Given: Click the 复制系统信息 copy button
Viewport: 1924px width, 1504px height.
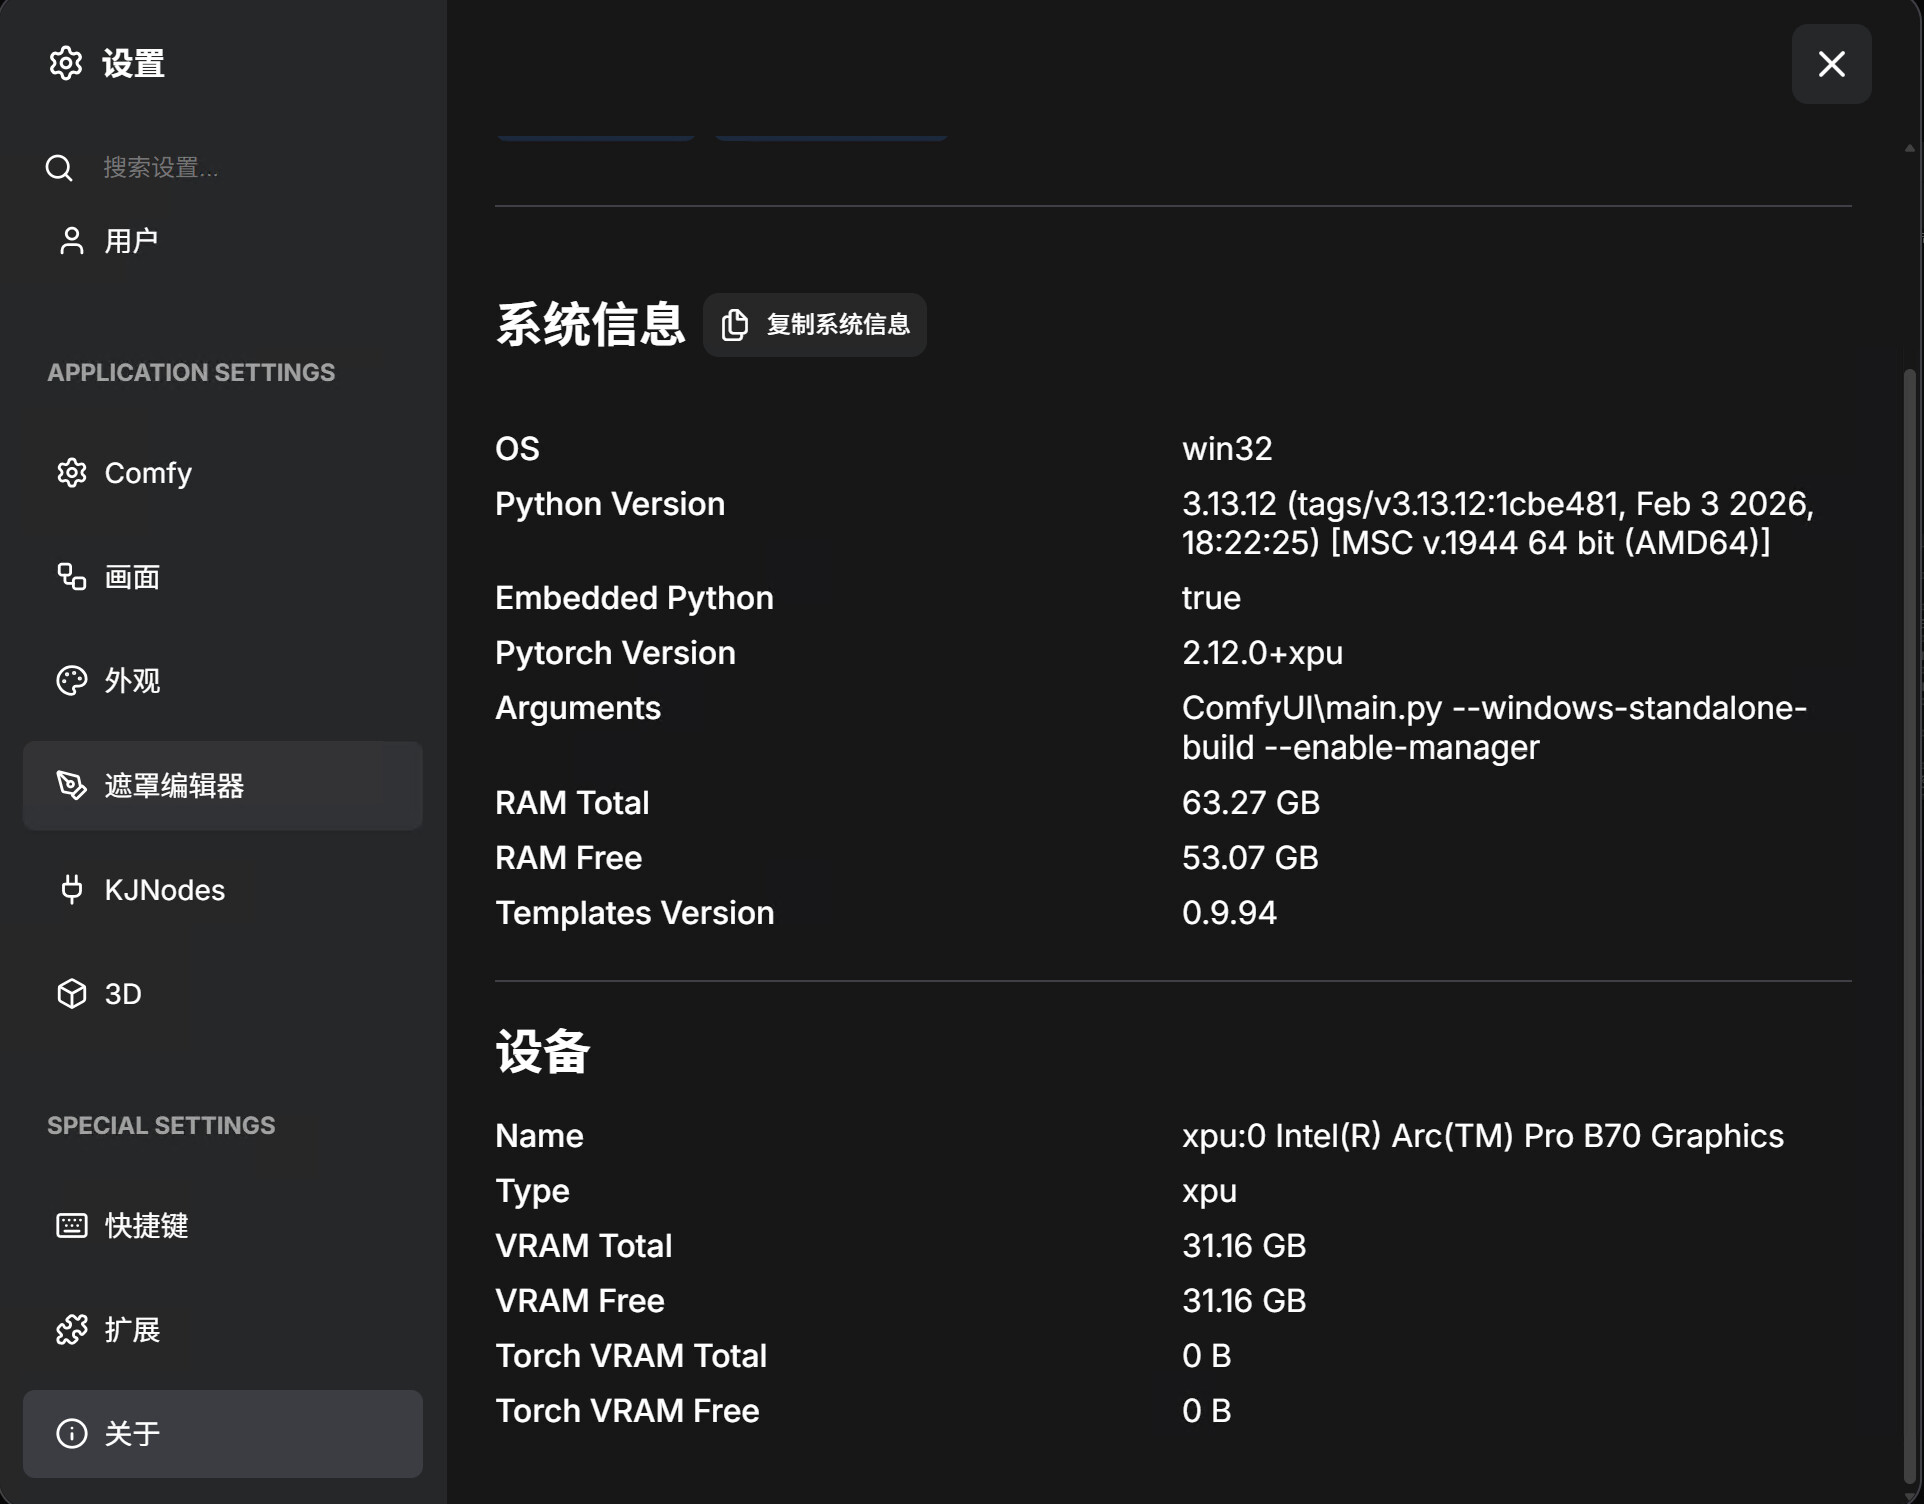Looking at the screenshot, I should pyautogui.click(x=815, y=325).
